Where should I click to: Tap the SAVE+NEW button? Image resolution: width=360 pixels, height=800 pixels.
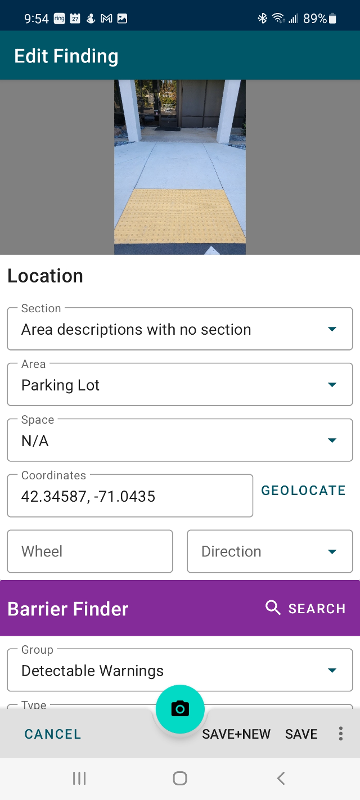[x=236, y=734]
